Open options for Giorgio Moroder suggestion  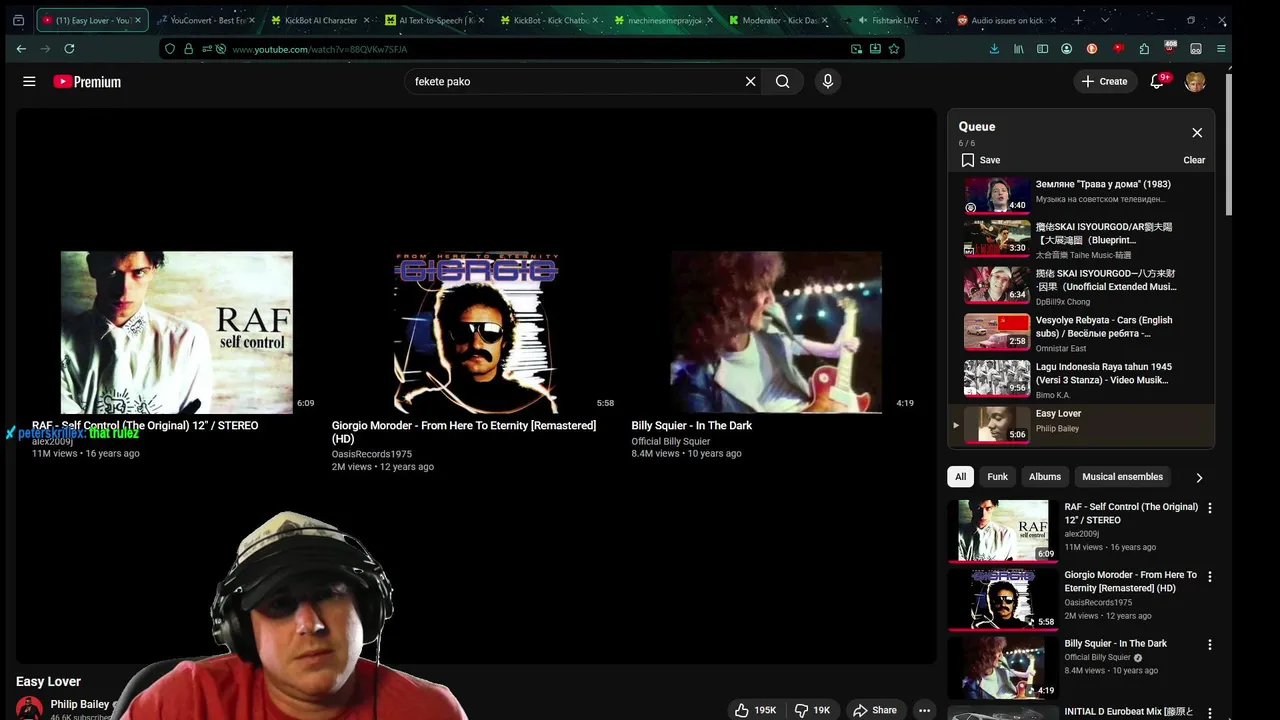1210,577
